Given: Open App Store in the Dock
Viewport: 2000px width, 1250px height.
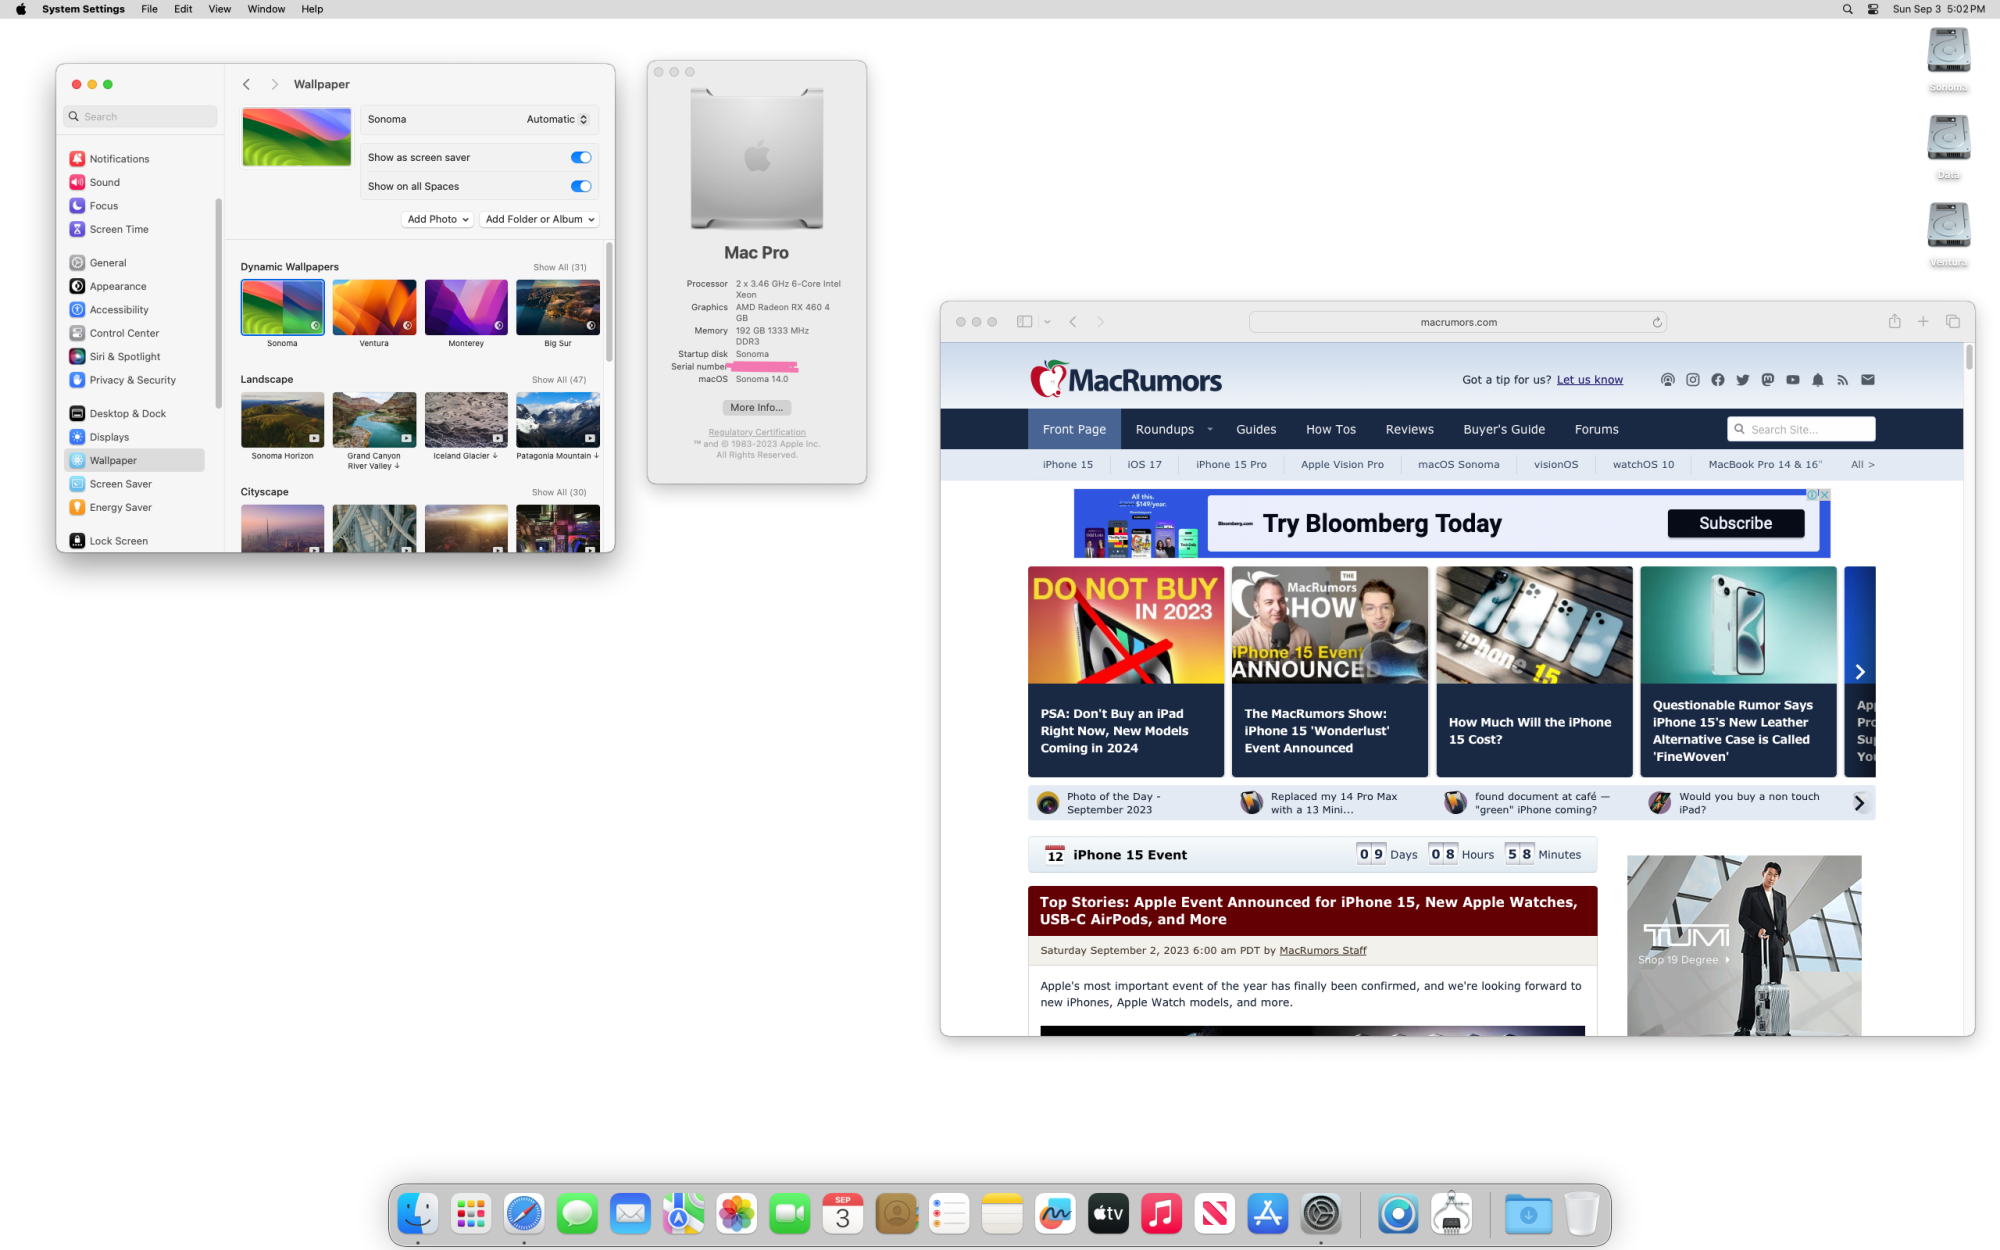Looking at the screenshot, I should (x=1268, y=1214).
